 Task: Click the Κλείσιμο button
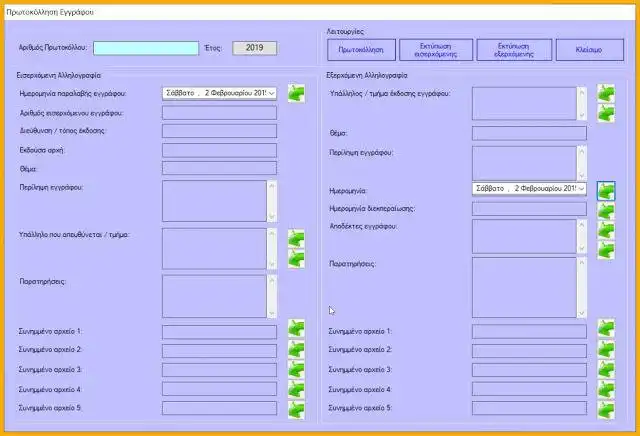click(590, 50)
